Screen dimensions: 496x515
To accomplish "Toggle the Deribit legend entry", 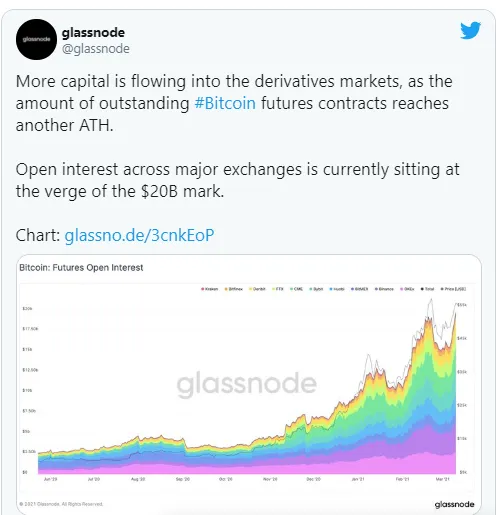I will pos(257,289).
